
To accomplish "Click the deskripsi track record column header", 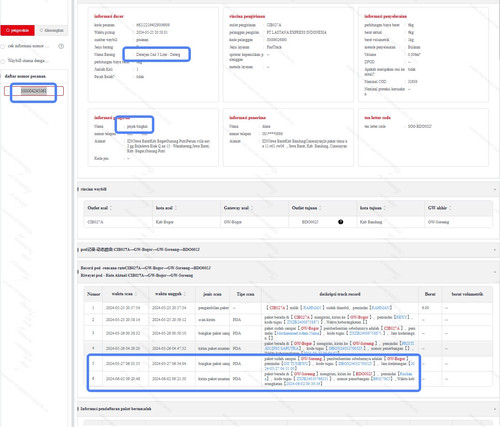I will (340, 294).
